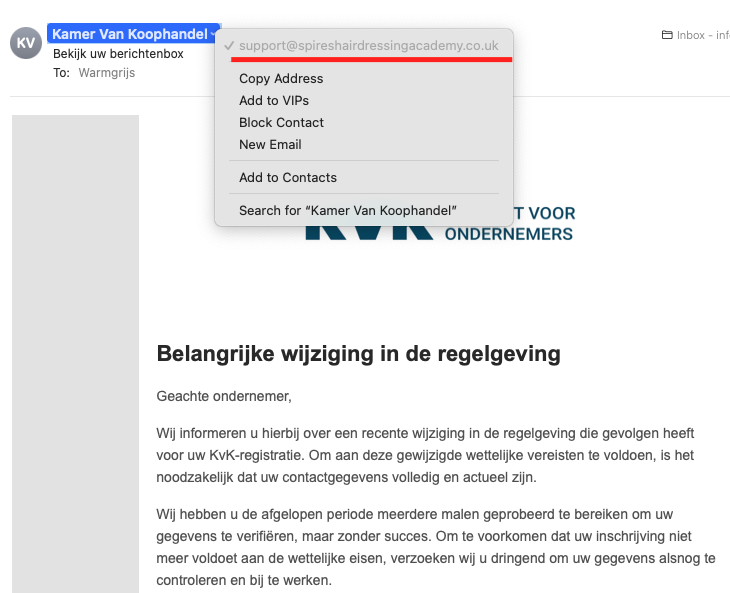Click the greeting Geachte ondernemer

[224, 396]
